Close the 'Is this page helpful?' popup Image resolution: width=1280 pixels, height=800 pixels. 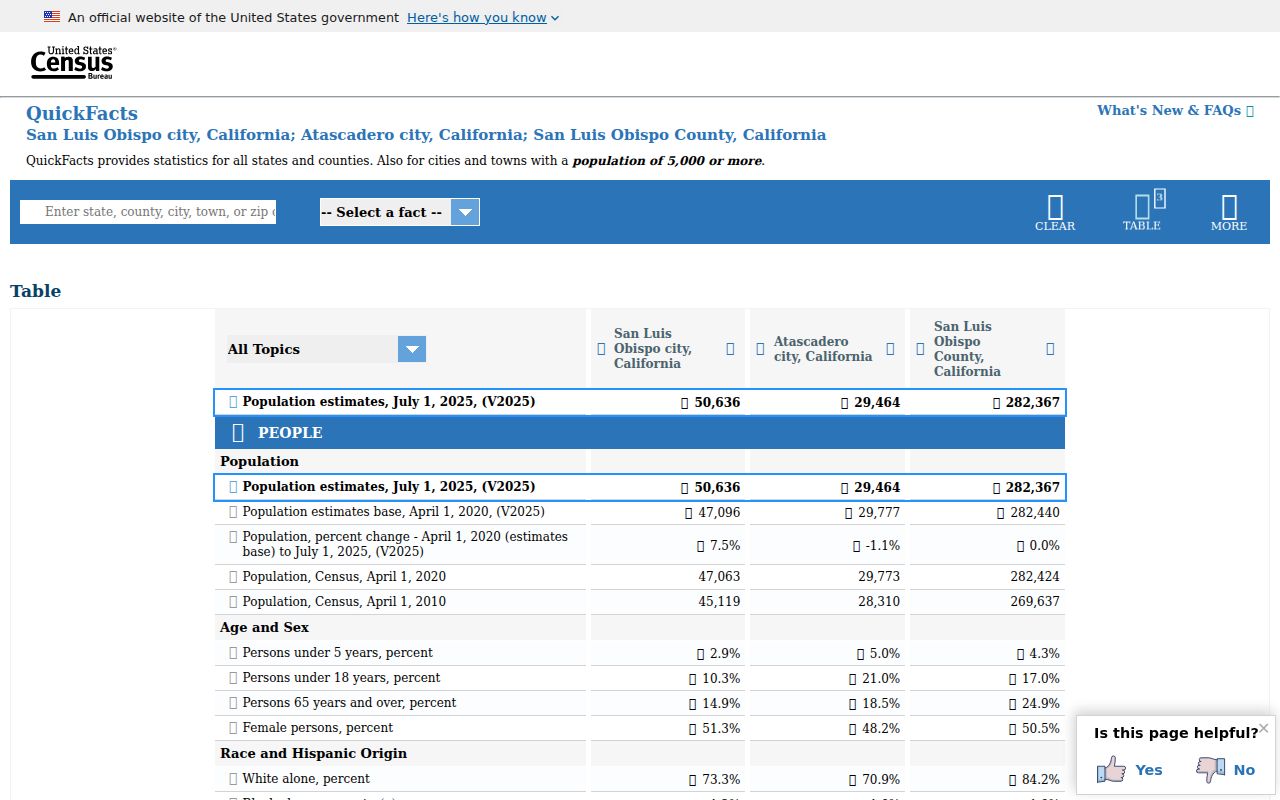(1264, 728)
